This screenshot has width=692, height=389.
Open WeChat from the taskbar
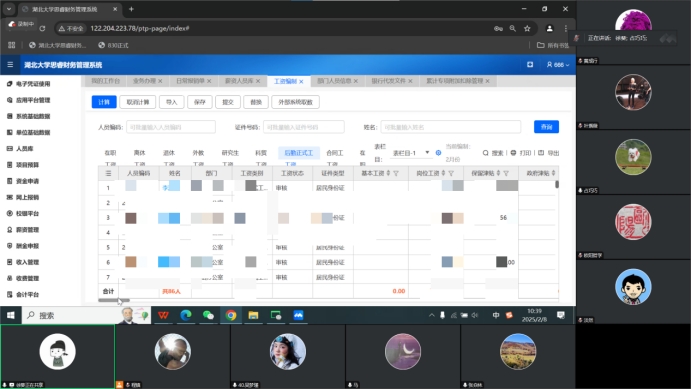(208, 315)
